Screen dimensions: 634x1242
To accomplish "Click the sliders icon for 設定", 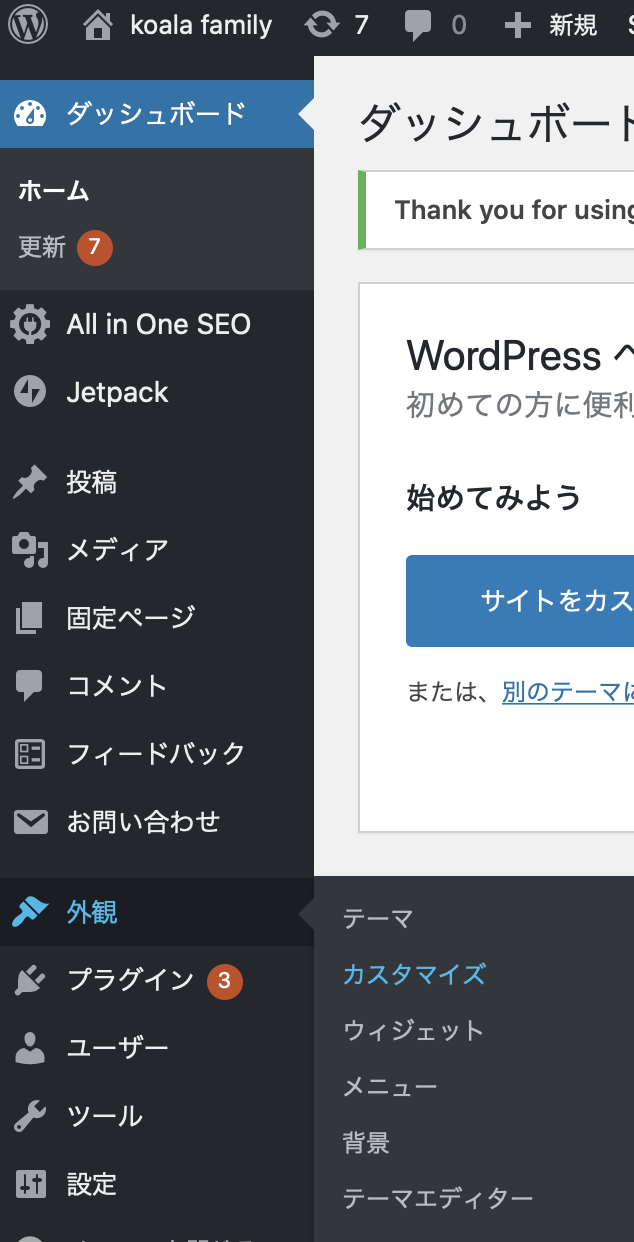I will tap(30, 1185).
